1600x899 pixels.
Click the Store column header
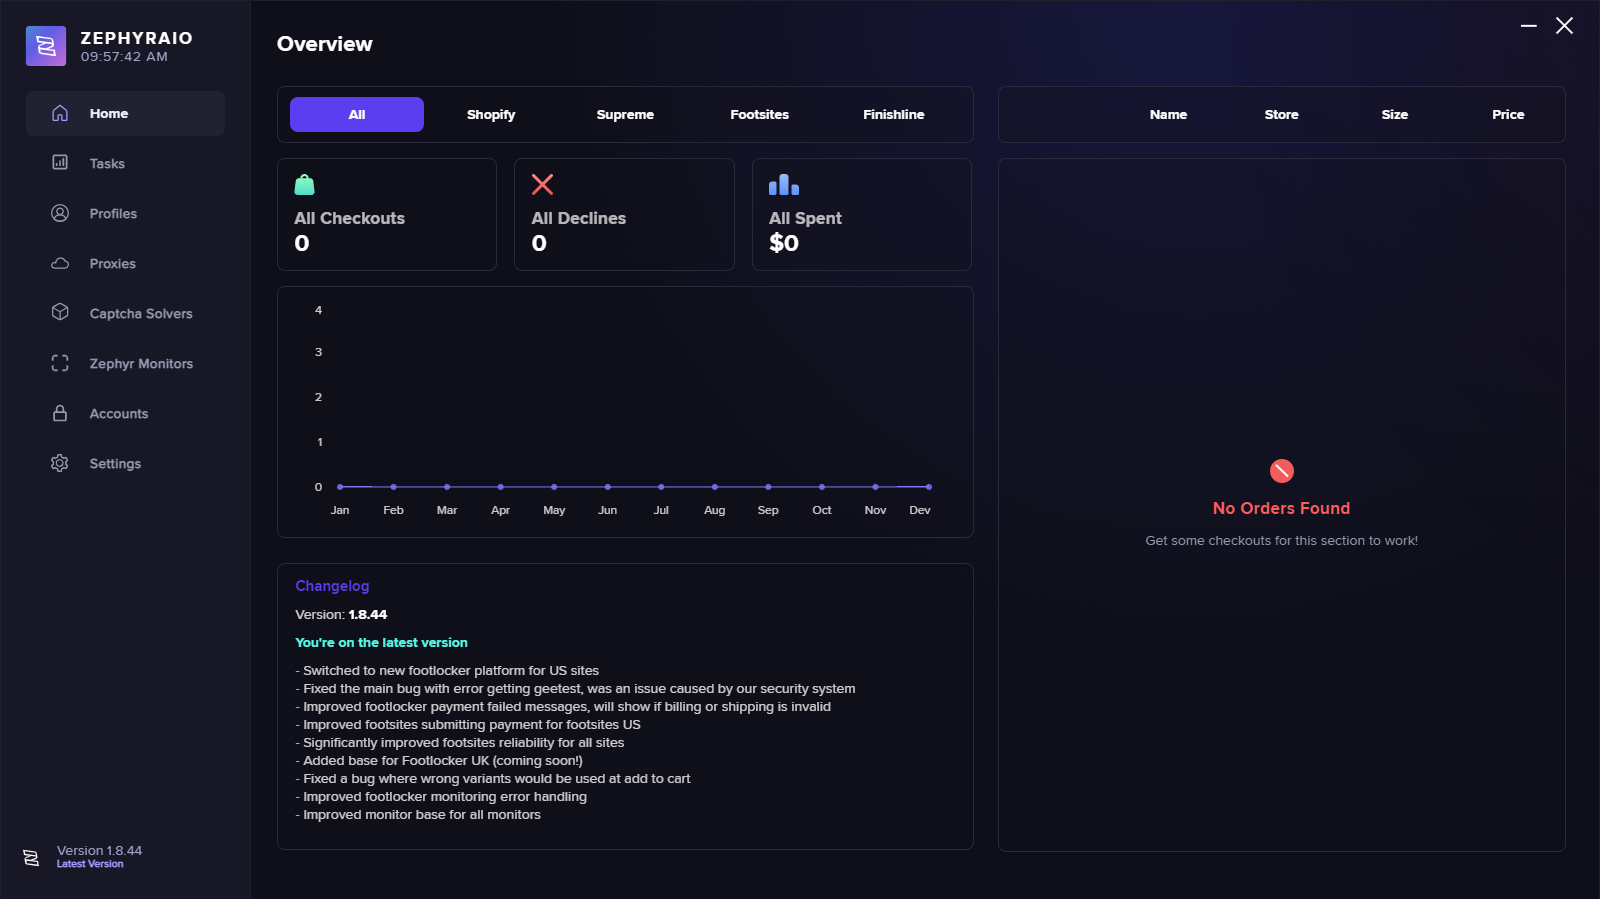[x=1281, y=115]
